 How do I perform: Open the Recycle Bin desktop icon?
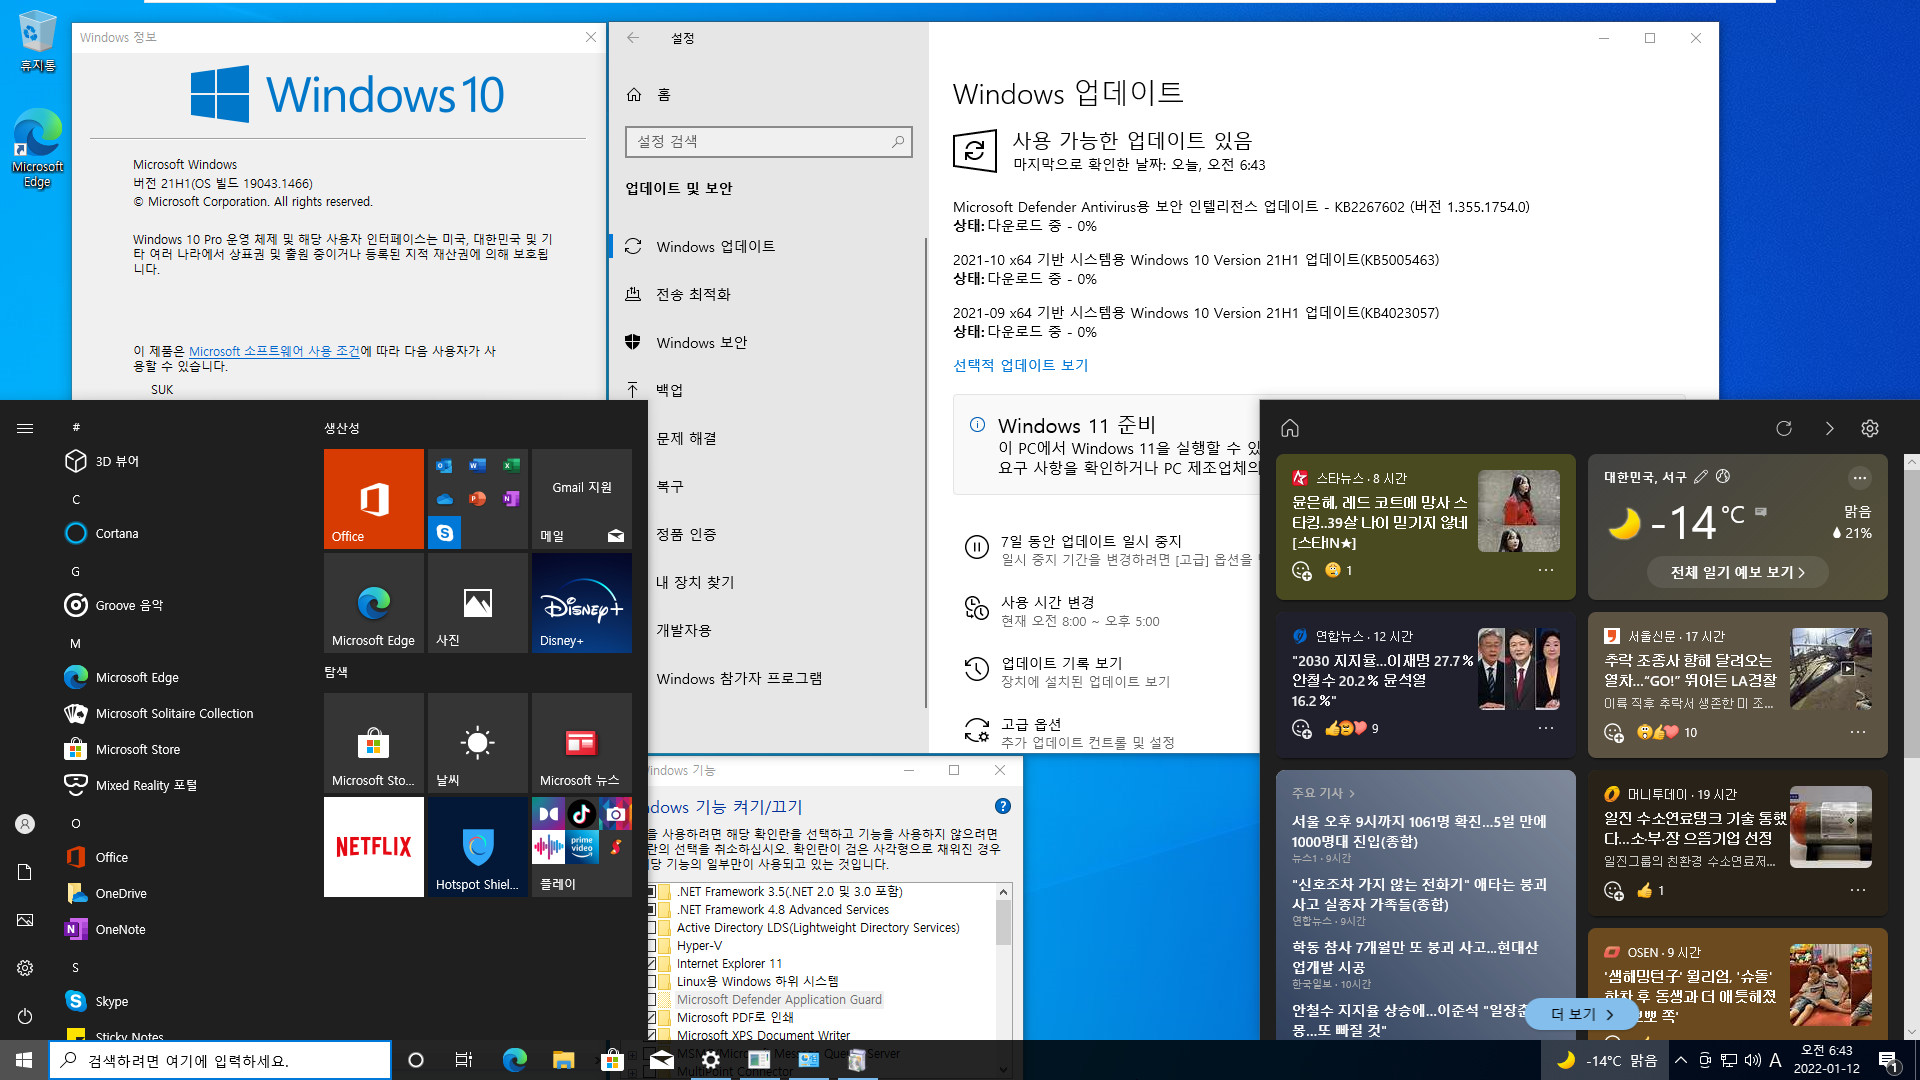pyautogui.click(x=37, y=42)
